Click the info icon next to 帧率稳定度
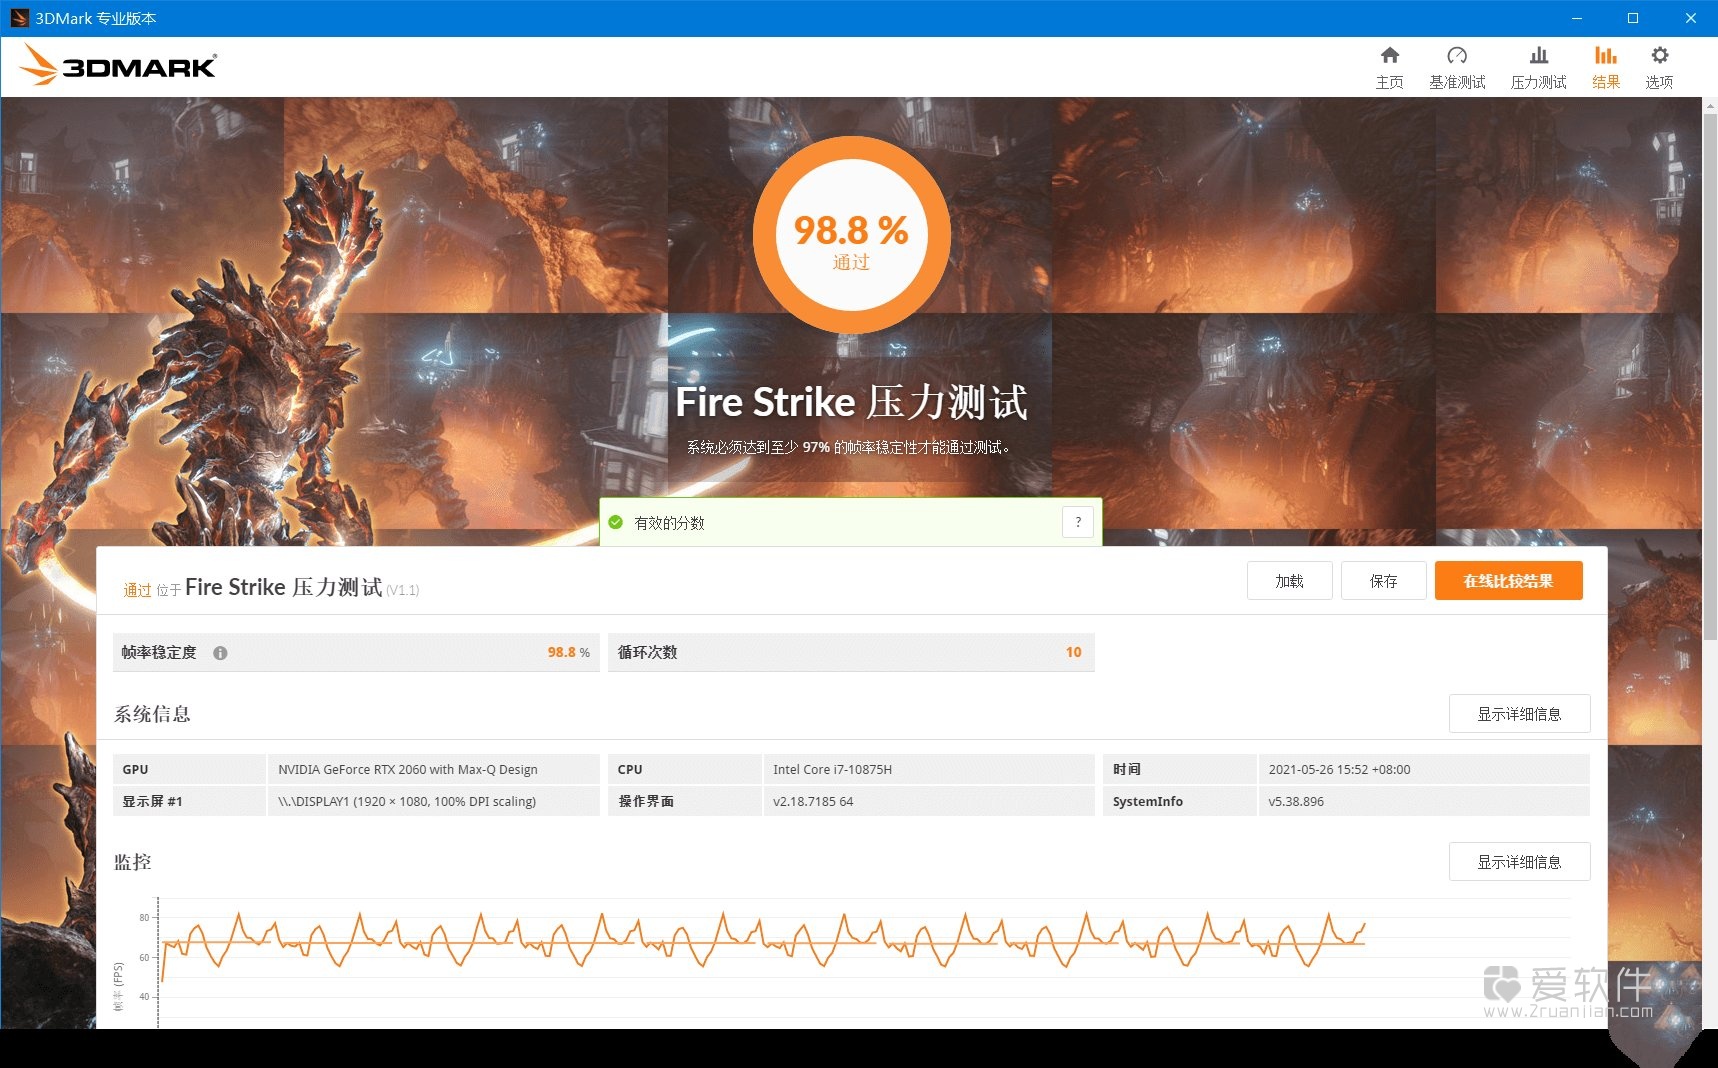 (x=220, y=653)
